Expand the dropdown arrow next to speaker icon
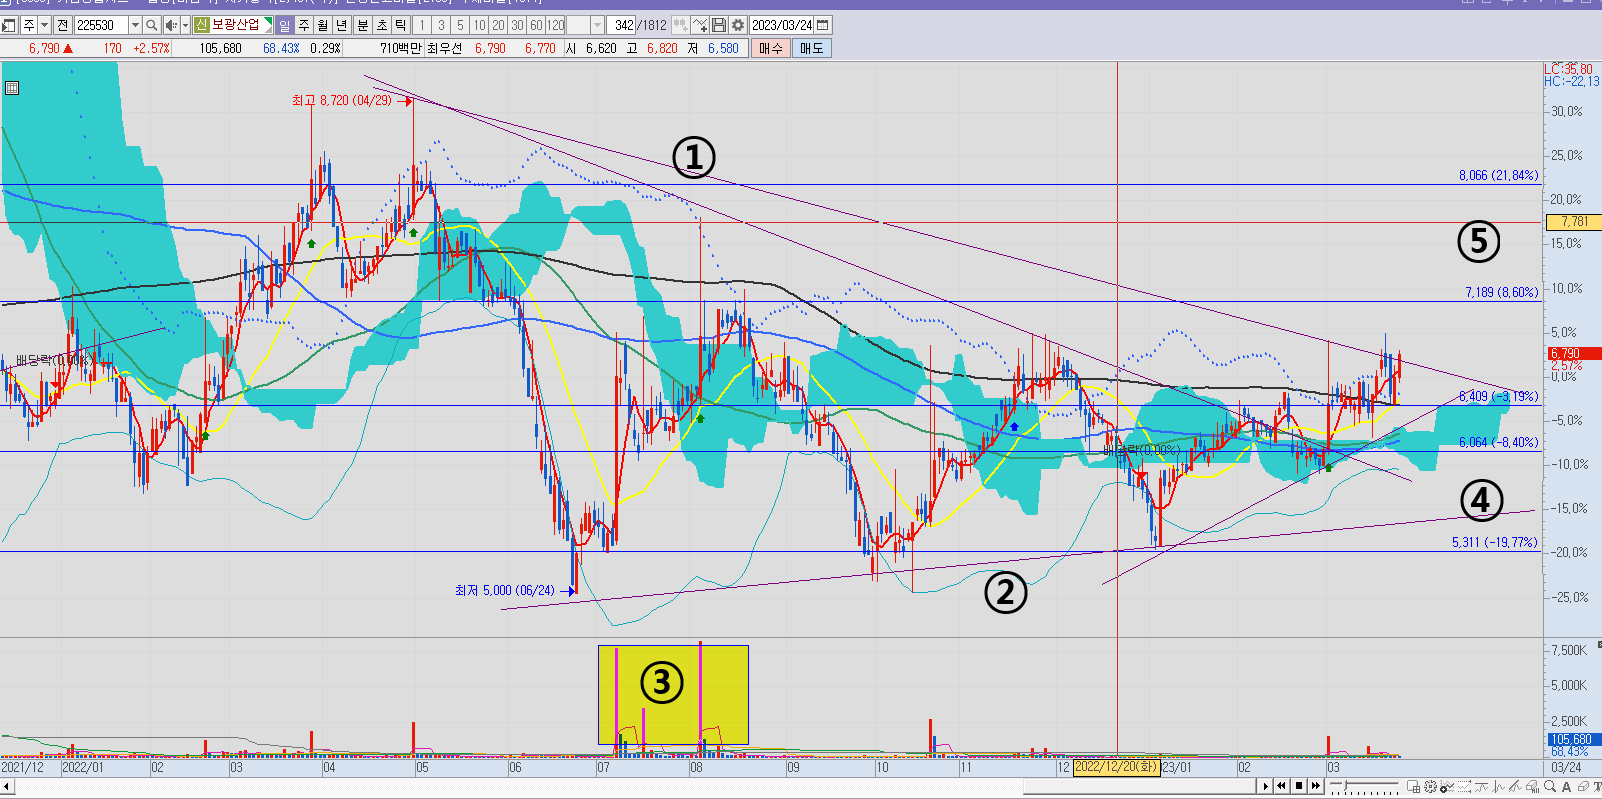 click(185, 25)
